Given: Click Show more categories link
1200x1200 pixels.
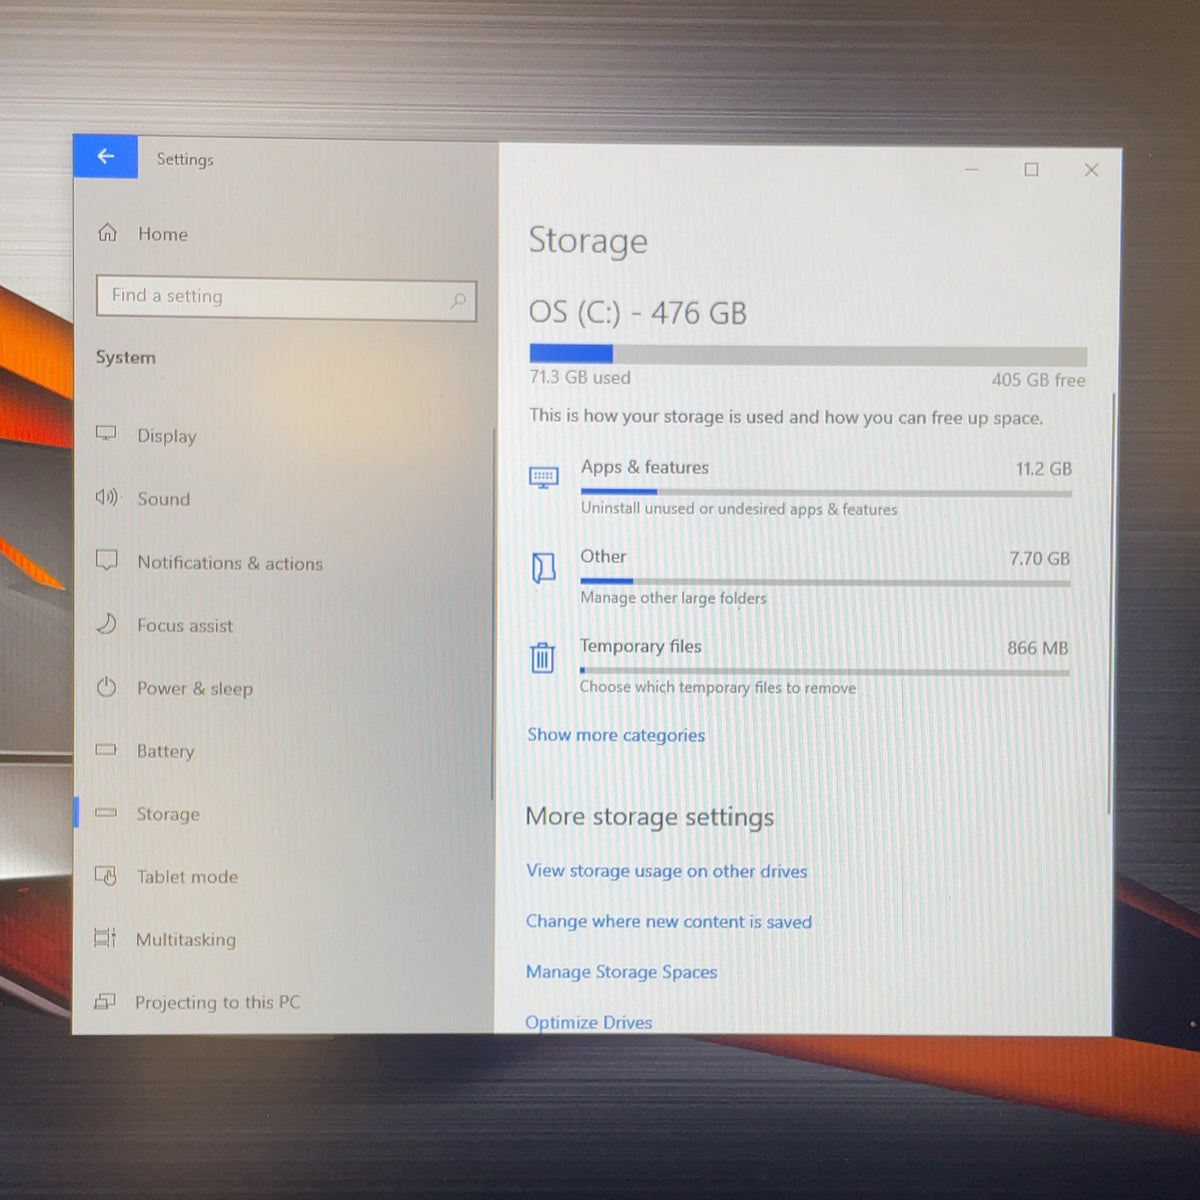Looking at the screenshot, I should pyautogui.click(x=616, y=735).
